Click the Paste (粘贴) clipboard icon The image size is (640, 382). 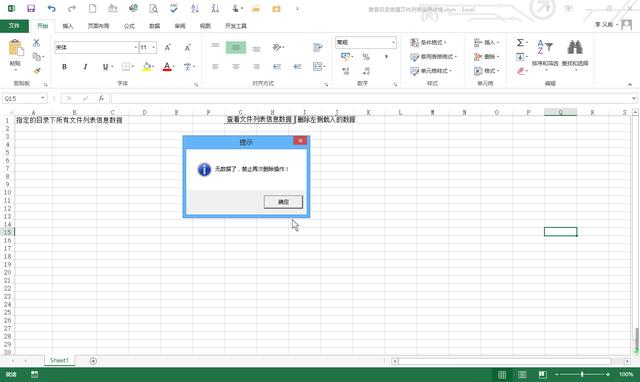(x=15, y=49)
